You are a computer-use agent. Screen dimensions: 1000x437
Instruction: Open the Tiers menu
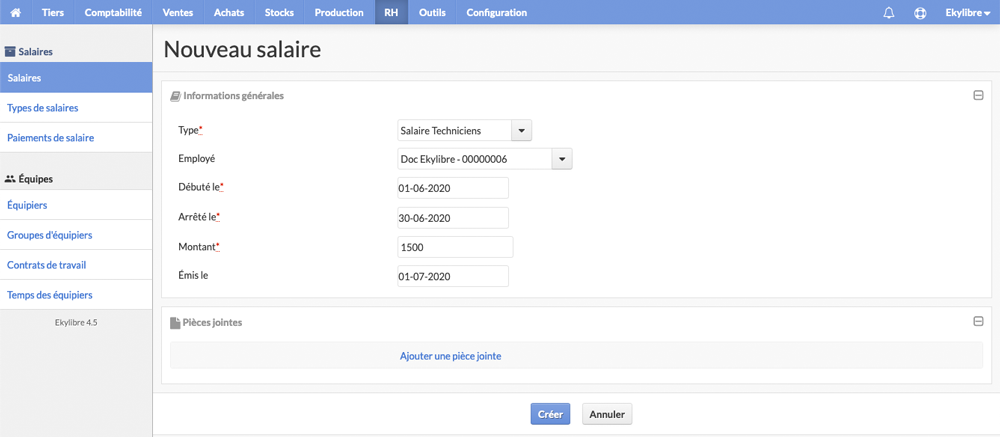53,12
